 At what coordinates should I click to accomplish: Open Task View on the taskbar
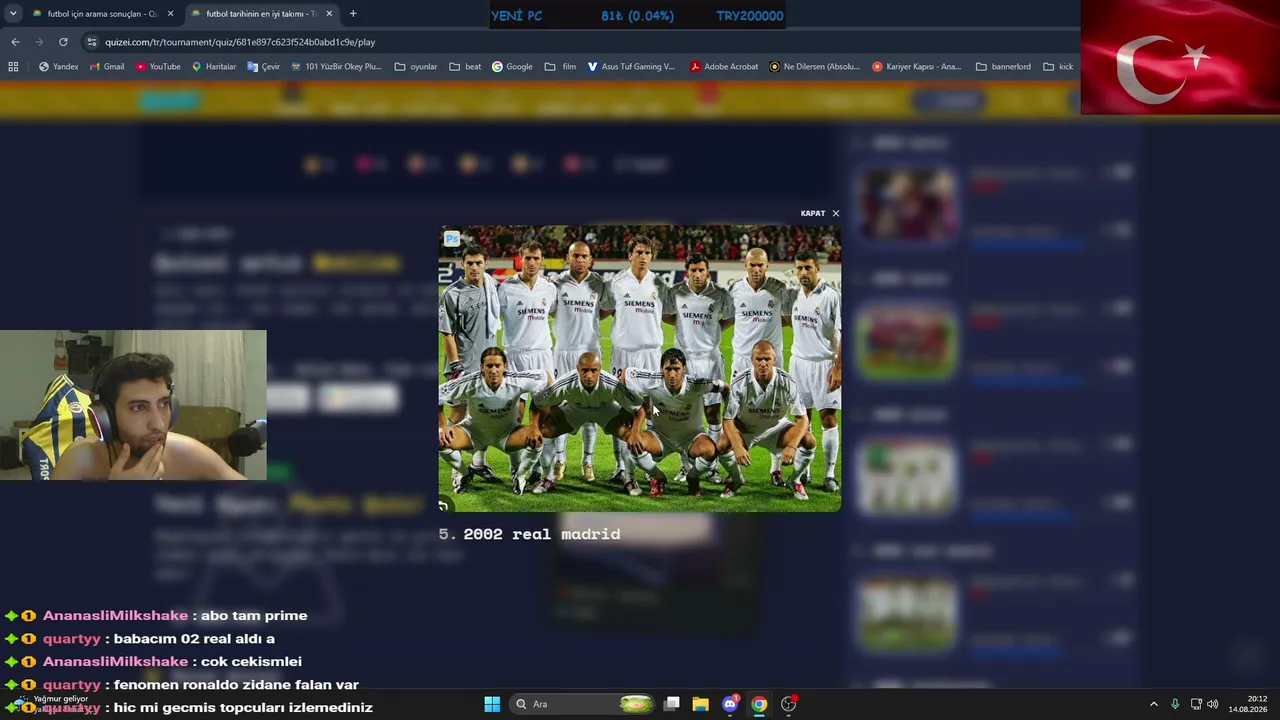pyautogui.click(x=672, y=704)
